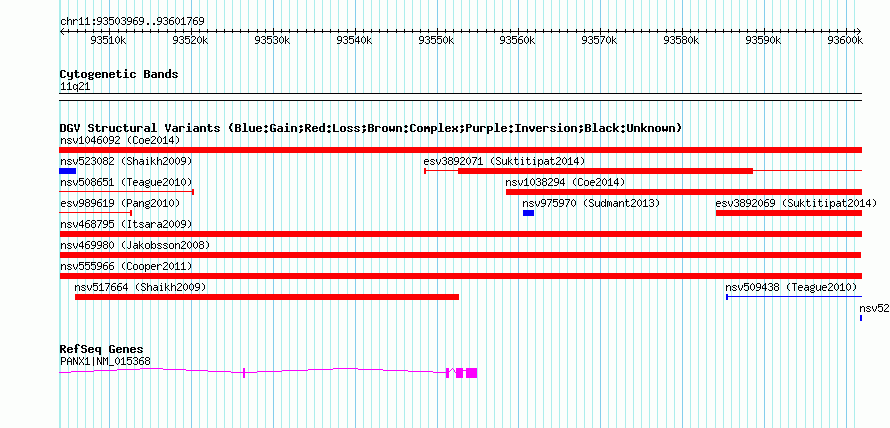Click the blue gain bar under nsv523082
The height and width of the screenshot is (428, 890).
pos(68,171)
